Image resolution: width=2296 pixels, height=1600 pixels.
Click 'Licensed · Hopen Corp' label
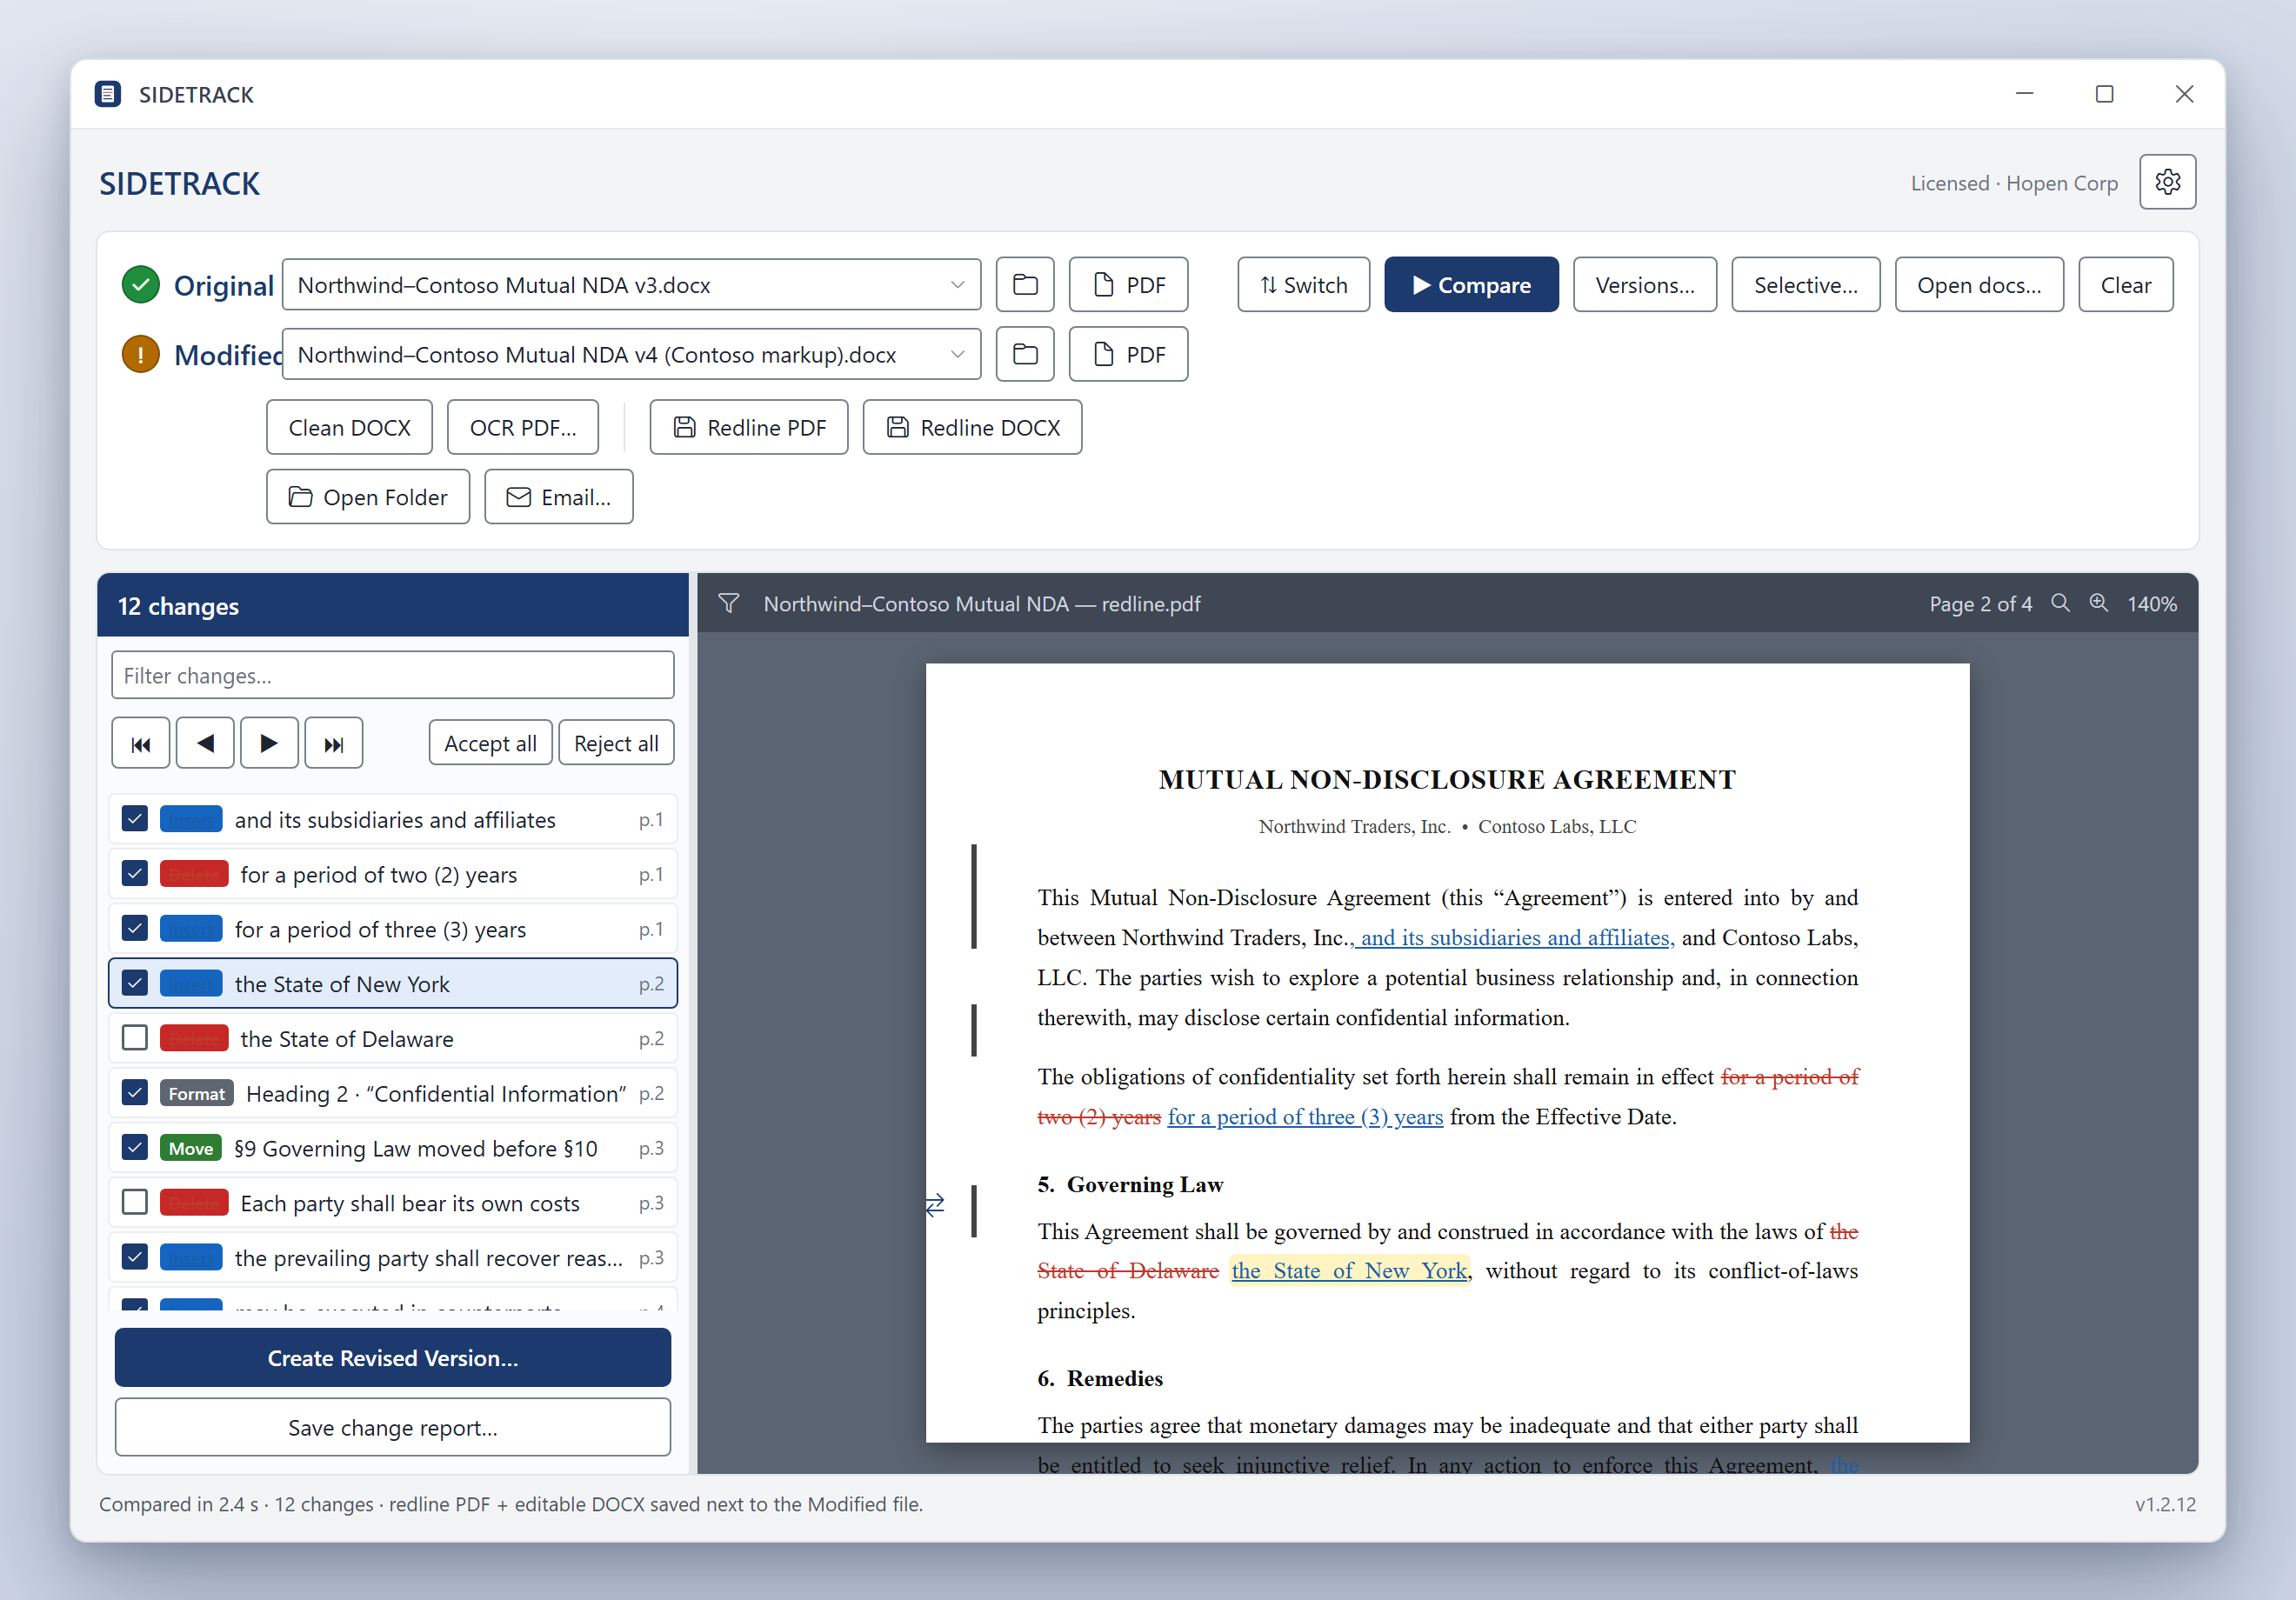(x=2014, y=183)
